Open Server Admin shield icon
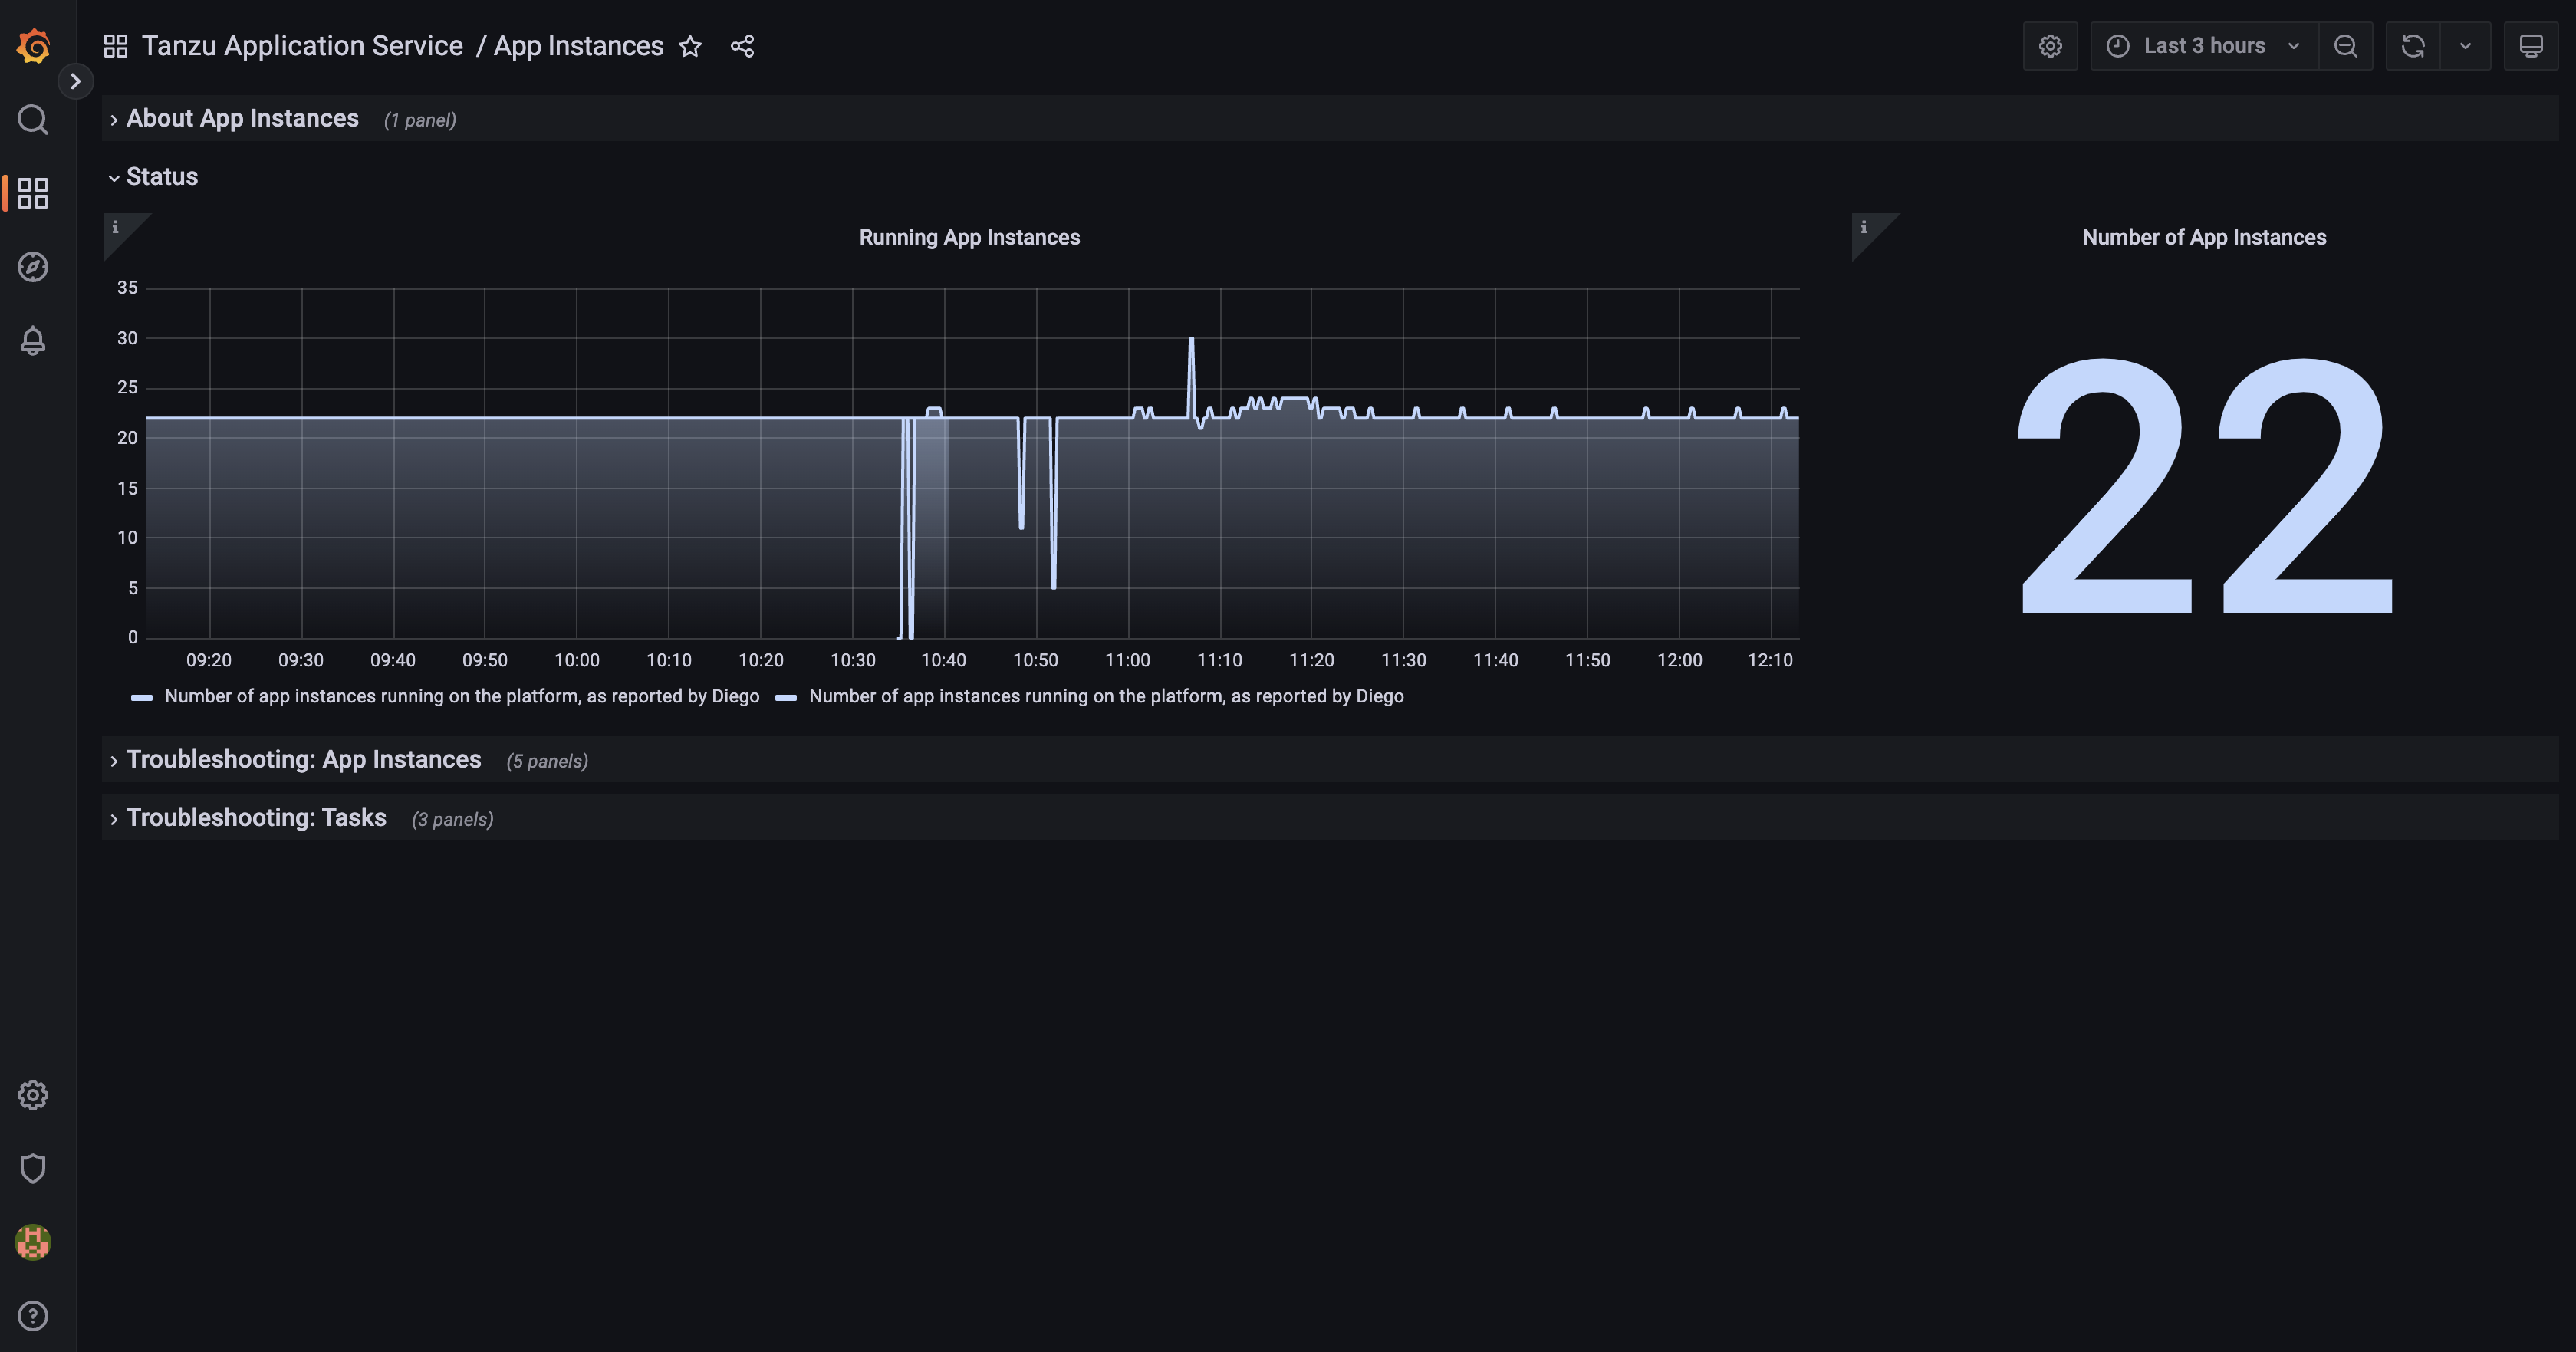The width and height of the screenshot is (2576, 1352). (x=33, y=1168)
